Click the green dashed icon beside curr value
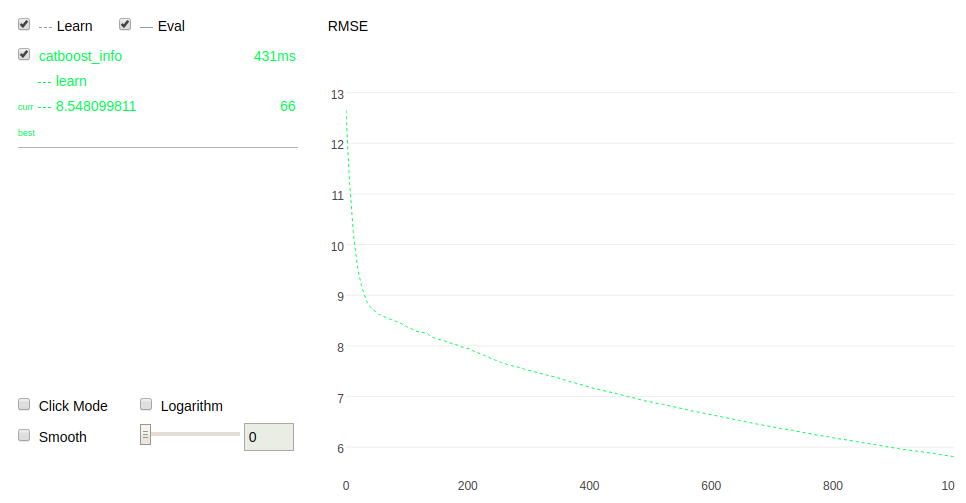Viewport: 966px width, 503px height. tap(44, 106)
